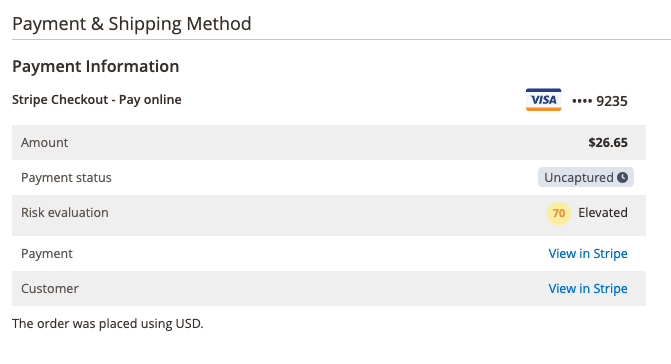Click the Payment & Shipping Method heading
The image size is (671, 364).
pos(131,24)
